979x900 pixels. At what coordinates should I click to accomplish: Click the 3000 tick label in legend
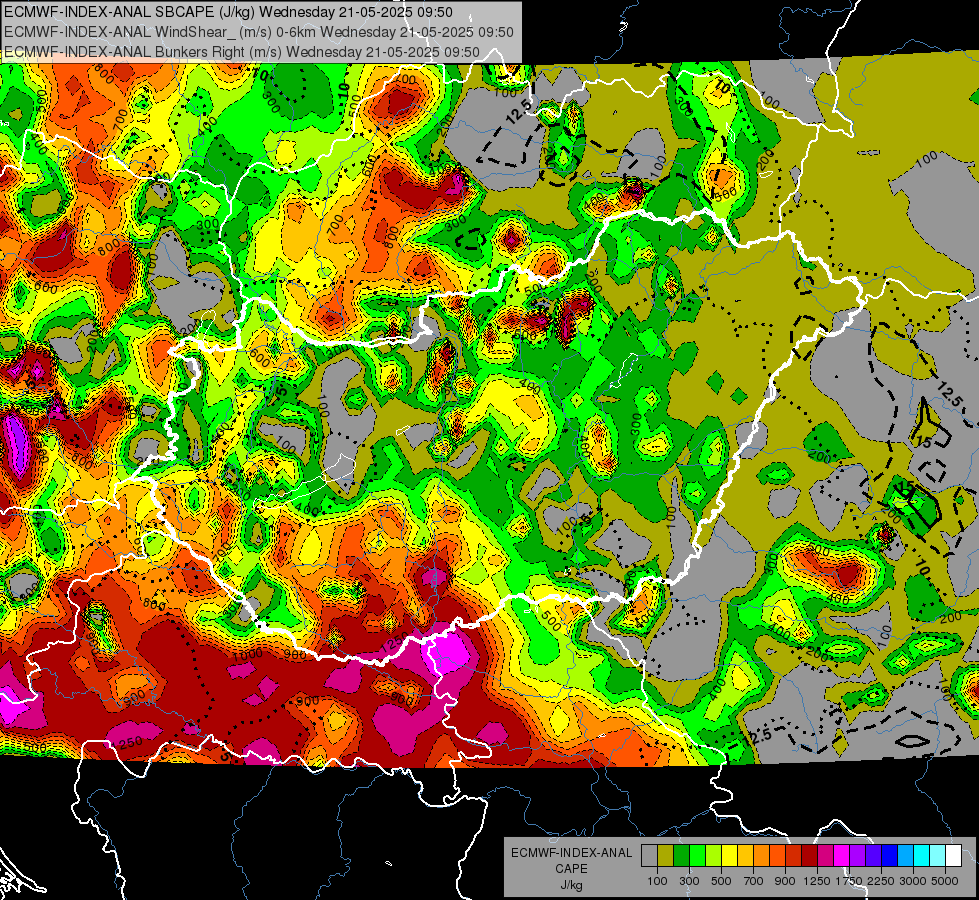tap(913, 881)
